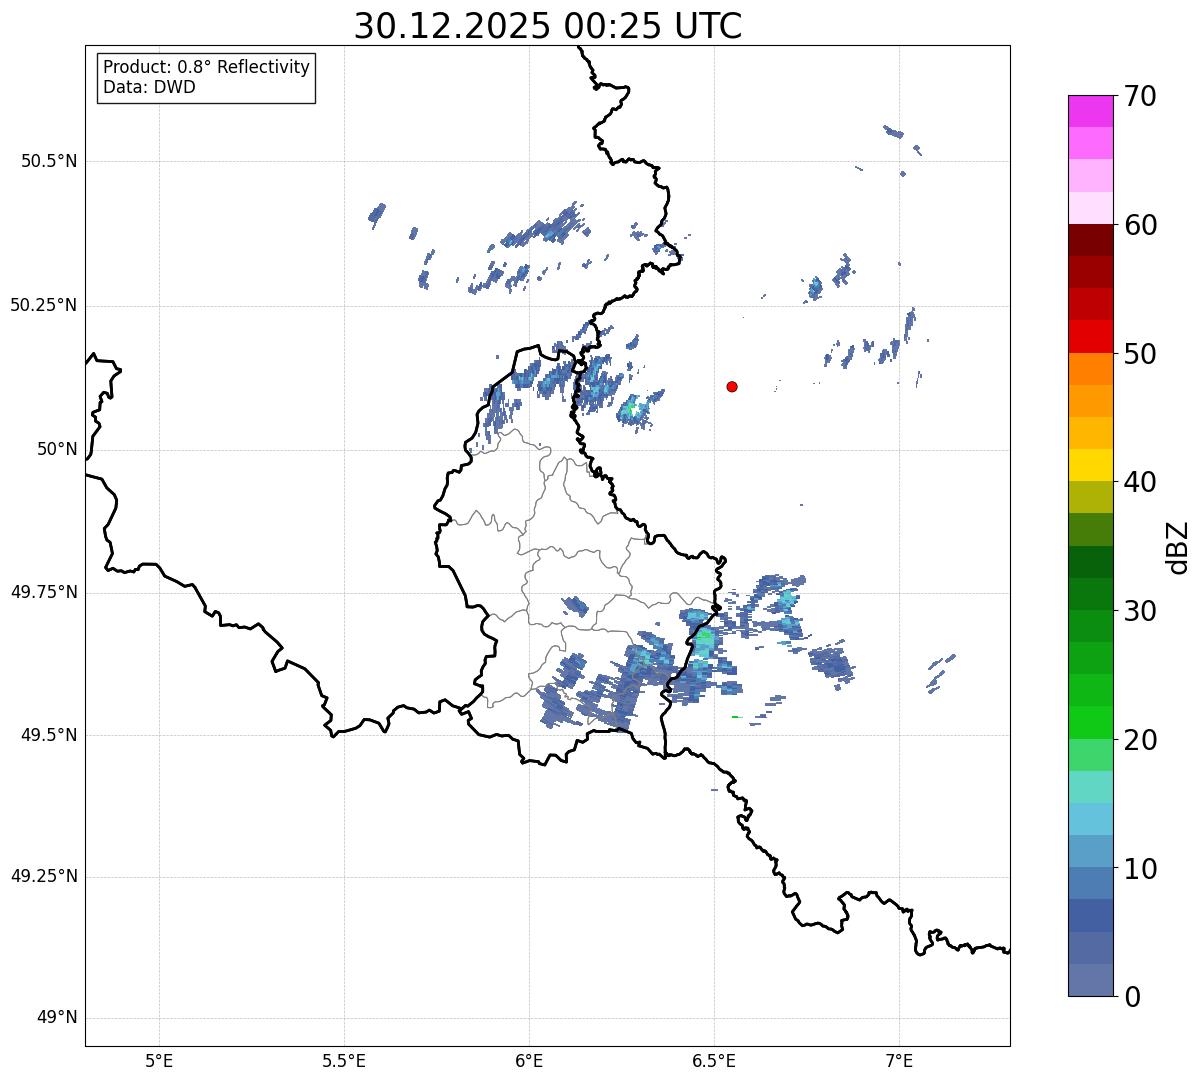Click the Data: DWD label
This screenshot has height=1081, width=1202.
(149, 87)
